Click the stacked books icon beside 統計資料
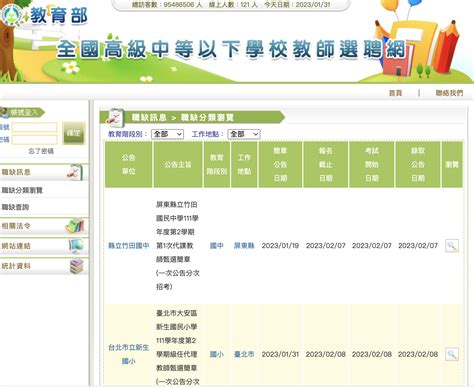Image resolution: width=474 pixels, height=387 pixels. [x=76, y=266]
